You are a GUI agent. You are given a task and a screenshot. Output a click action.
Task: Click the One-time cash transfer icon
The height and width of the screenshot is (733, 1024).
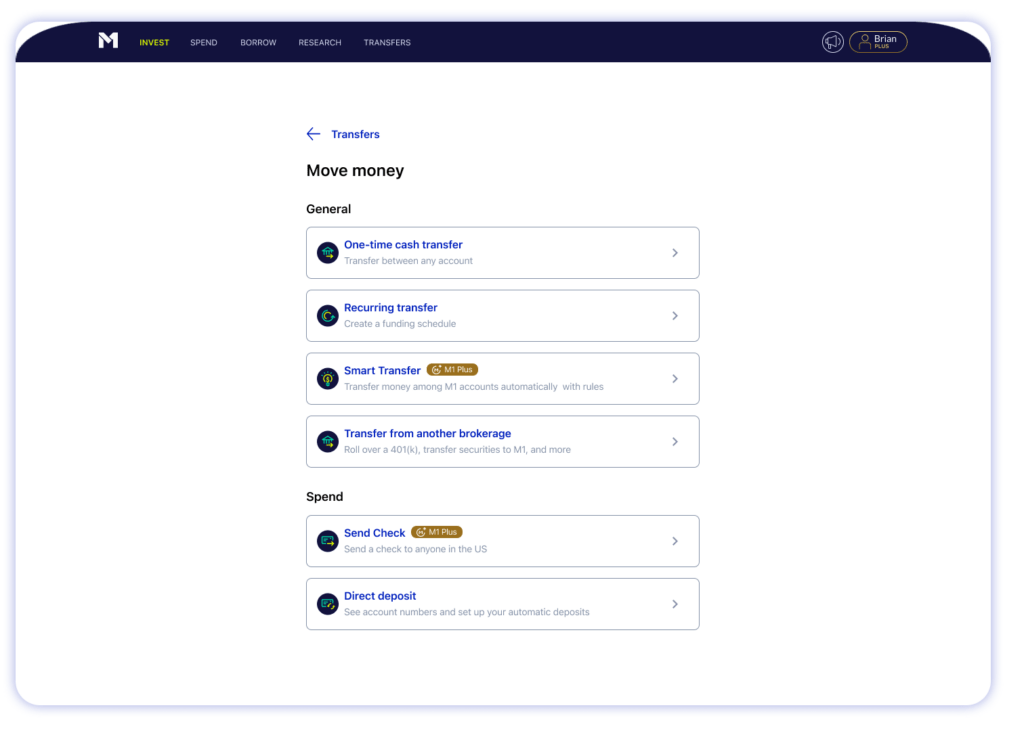(x=327, y=253)
